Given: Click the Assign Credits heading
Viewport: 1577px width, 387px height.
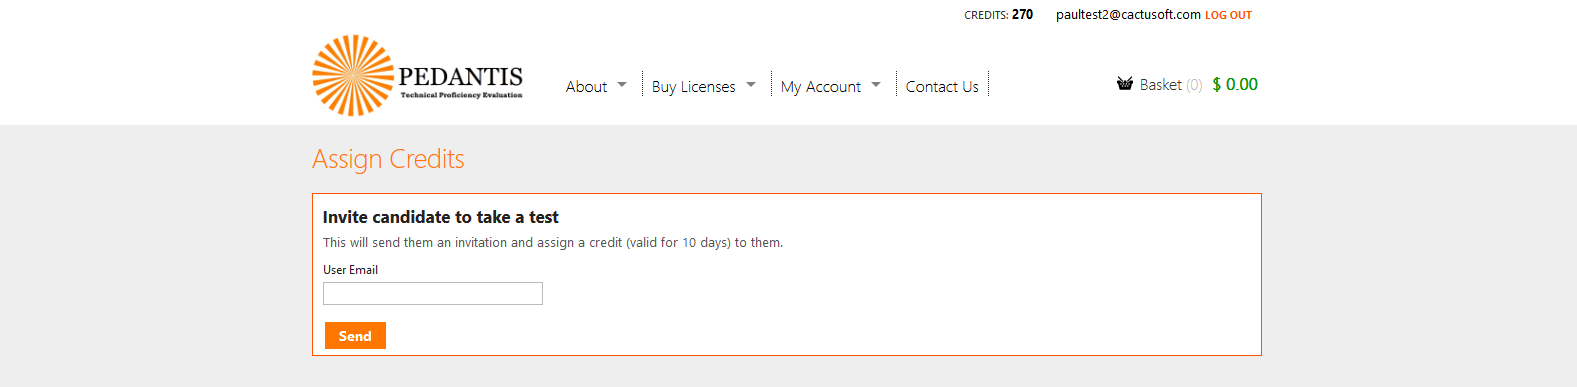Looking at the screenshot, I should [388, 159].
